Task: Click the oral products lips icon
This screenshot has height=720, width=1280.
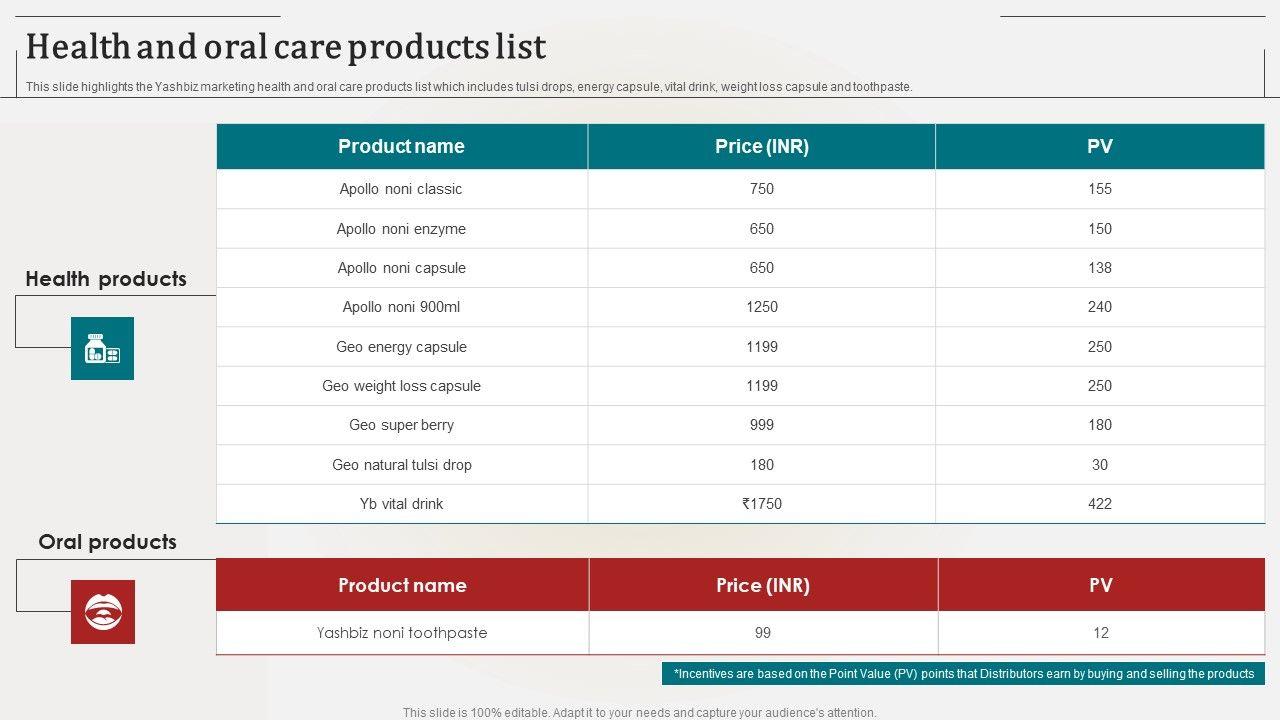Action: pyautogui.click(x=102, y=612)
